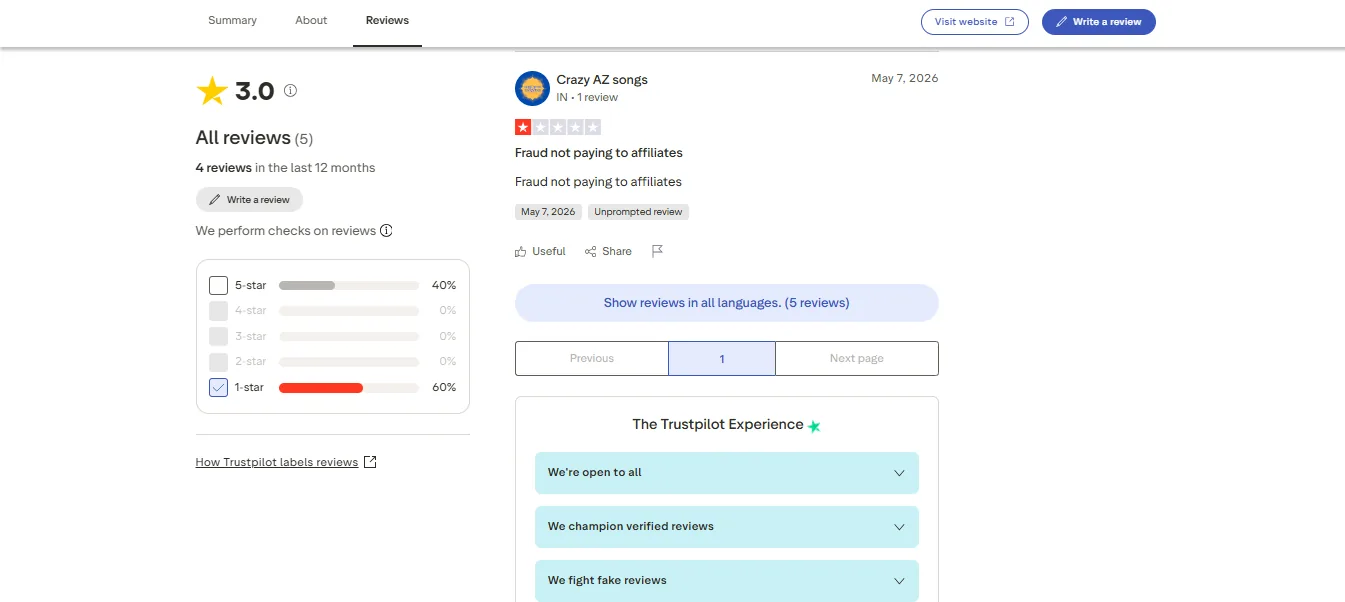The height and width of the screenshot is (602, 1345).
Task: Click the '60%' value in 1-star row
Action: point(444,388)
